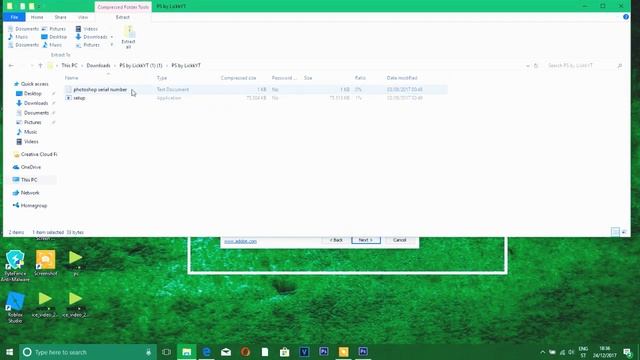Open Music in navigation pane
The width and height of the screenshot is (640, 360).
[x=27, y=132]
